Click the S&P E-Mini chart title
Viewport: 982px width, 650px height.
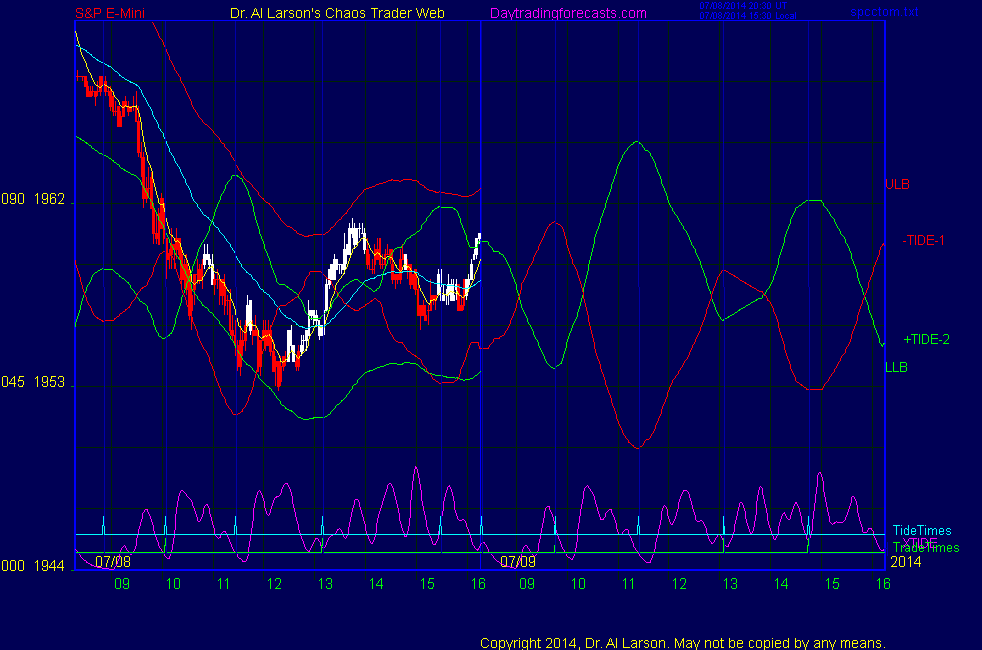110,13
